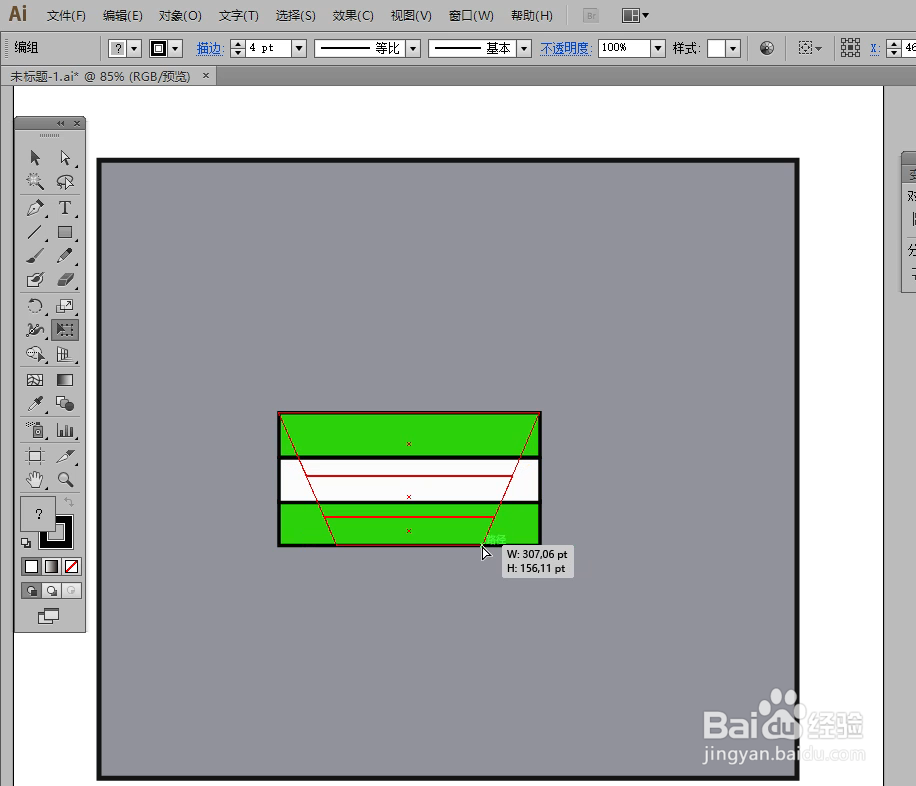
Task: Select the Pencil tool
Action: click(65, 256)
